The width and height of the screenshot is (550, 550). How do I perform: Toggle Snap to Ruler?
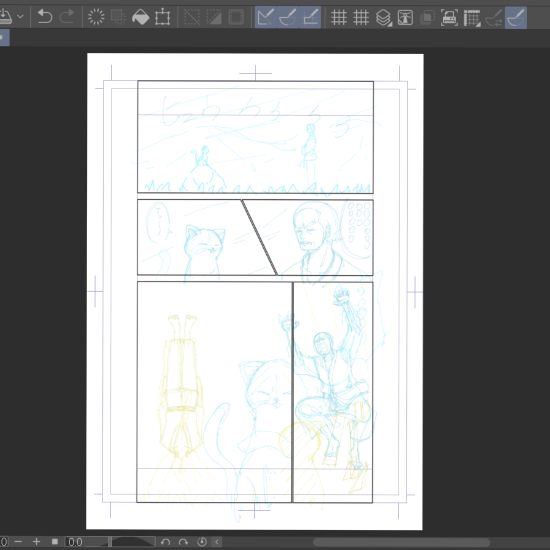pos(266,17)
